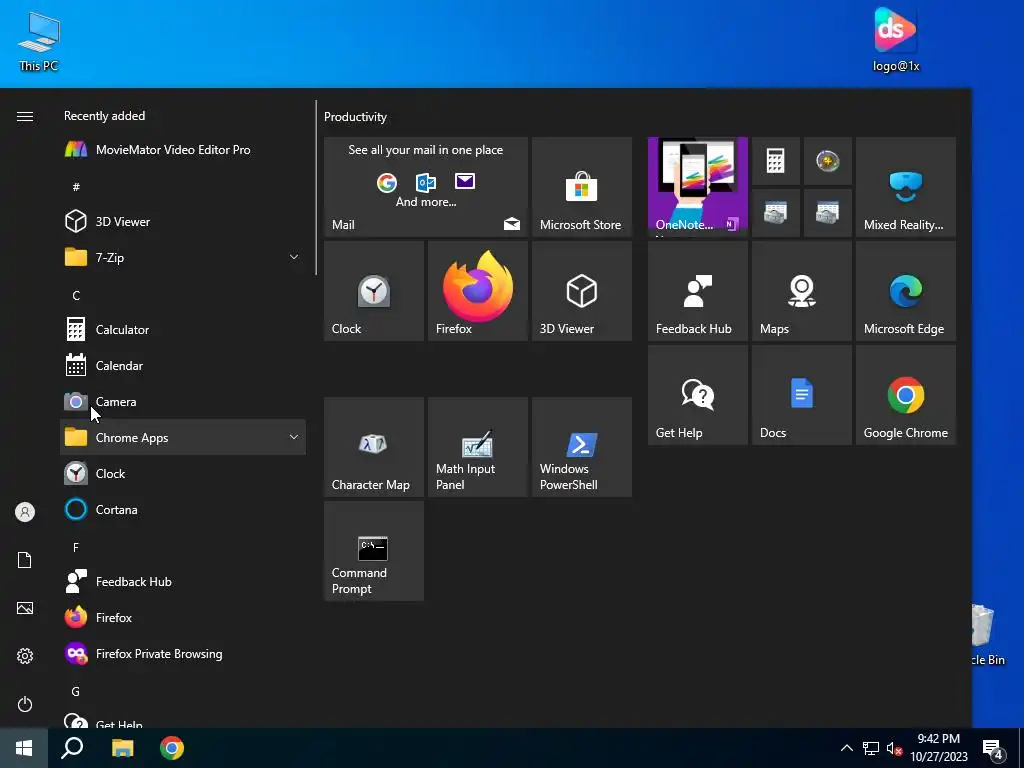
Task: Click the letter F section header
Action: tap(76, 547)
